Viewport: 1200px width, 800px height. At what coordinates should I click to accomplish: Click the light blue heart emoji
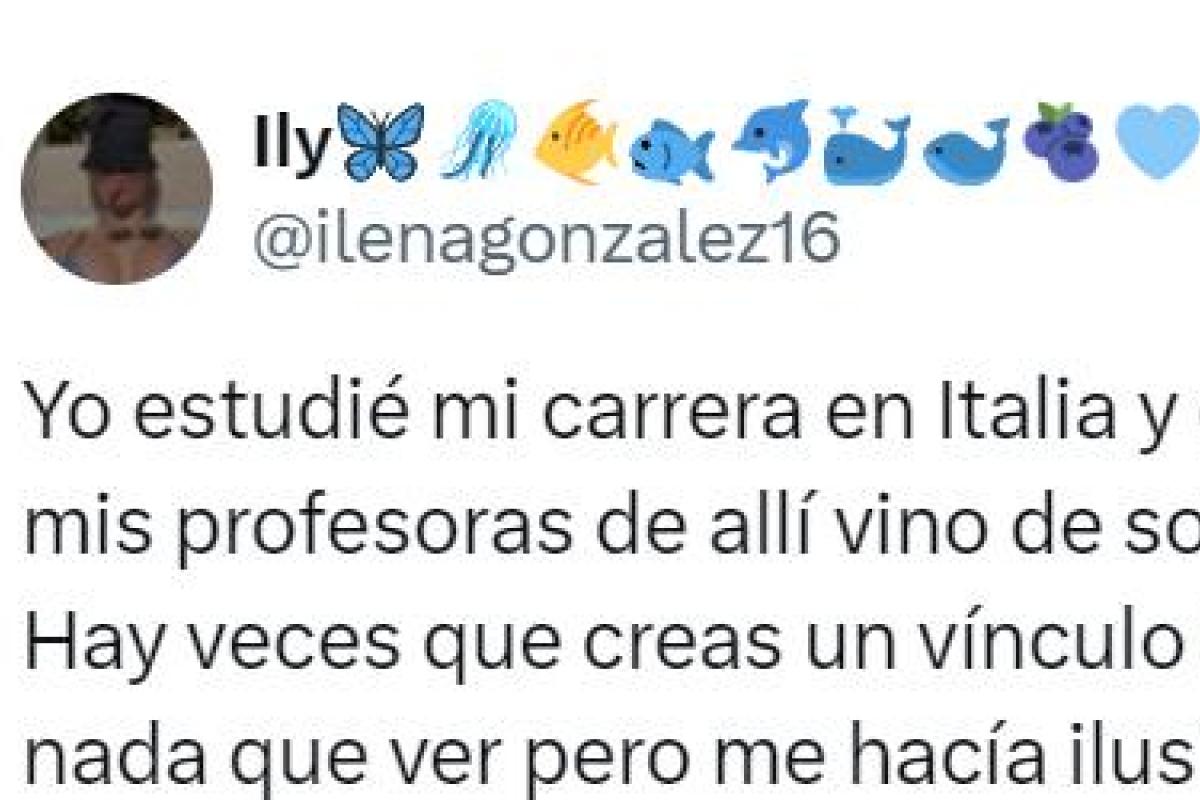(1157, 145)
